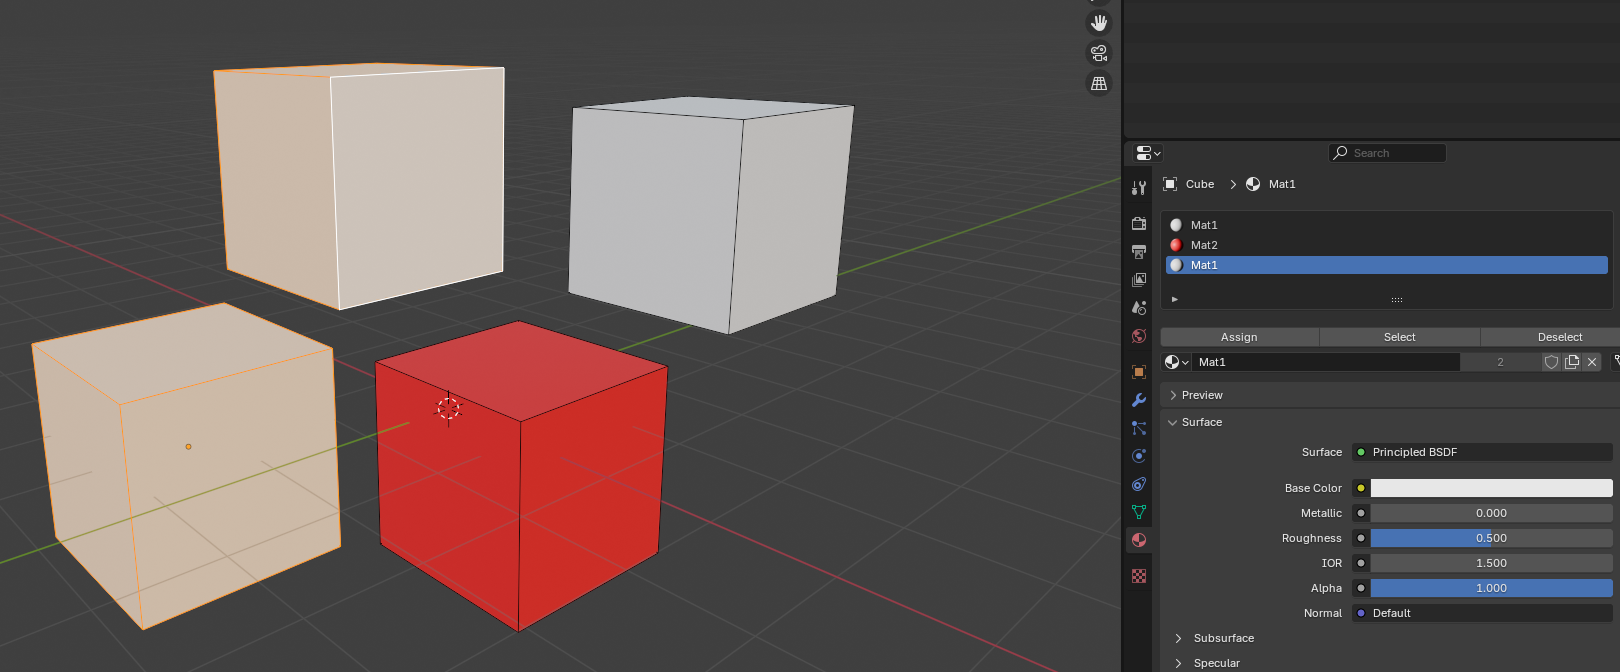The image size is (1620, 672).
Task: Open the Output properties tab
Action: click(1139, 252)
